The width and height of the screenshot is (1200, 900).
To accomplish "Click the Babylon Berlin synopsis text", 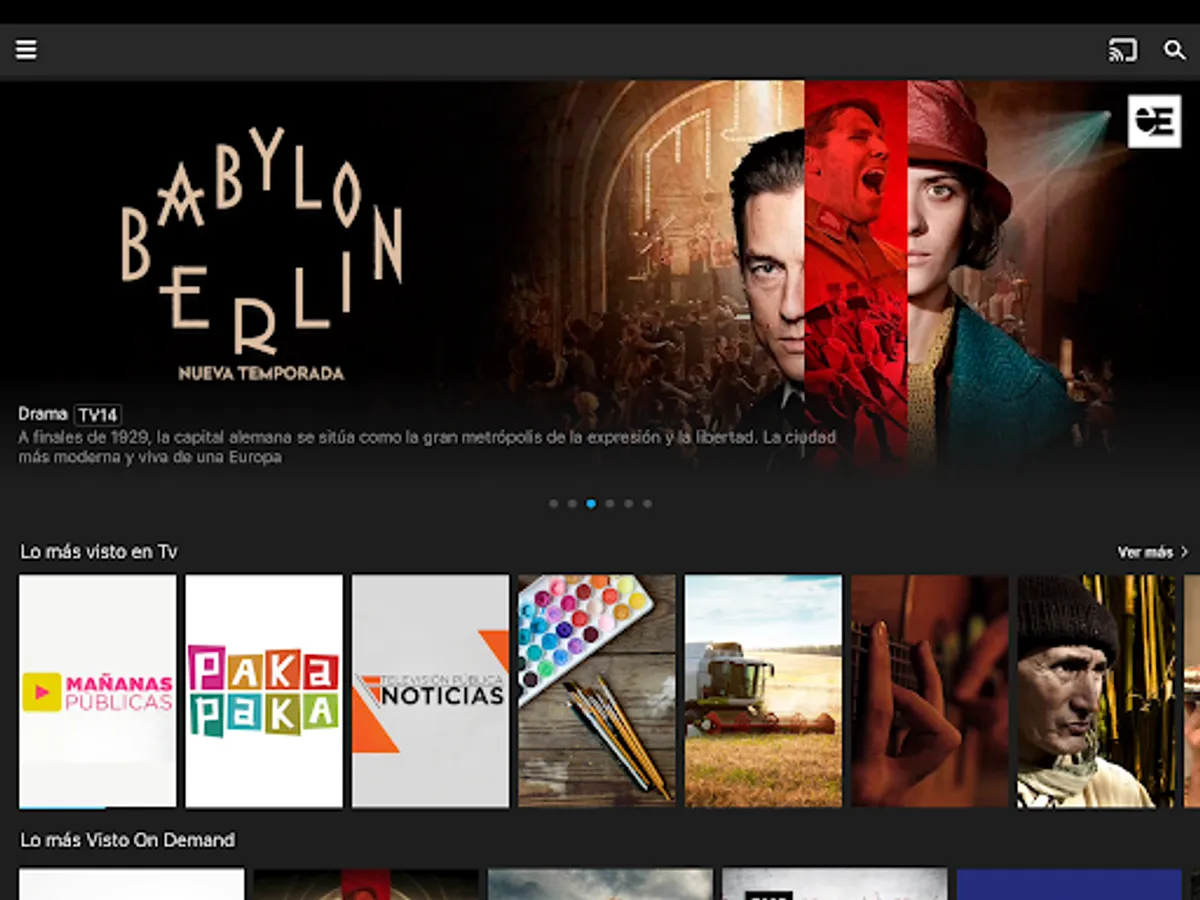I will [427, 447].
